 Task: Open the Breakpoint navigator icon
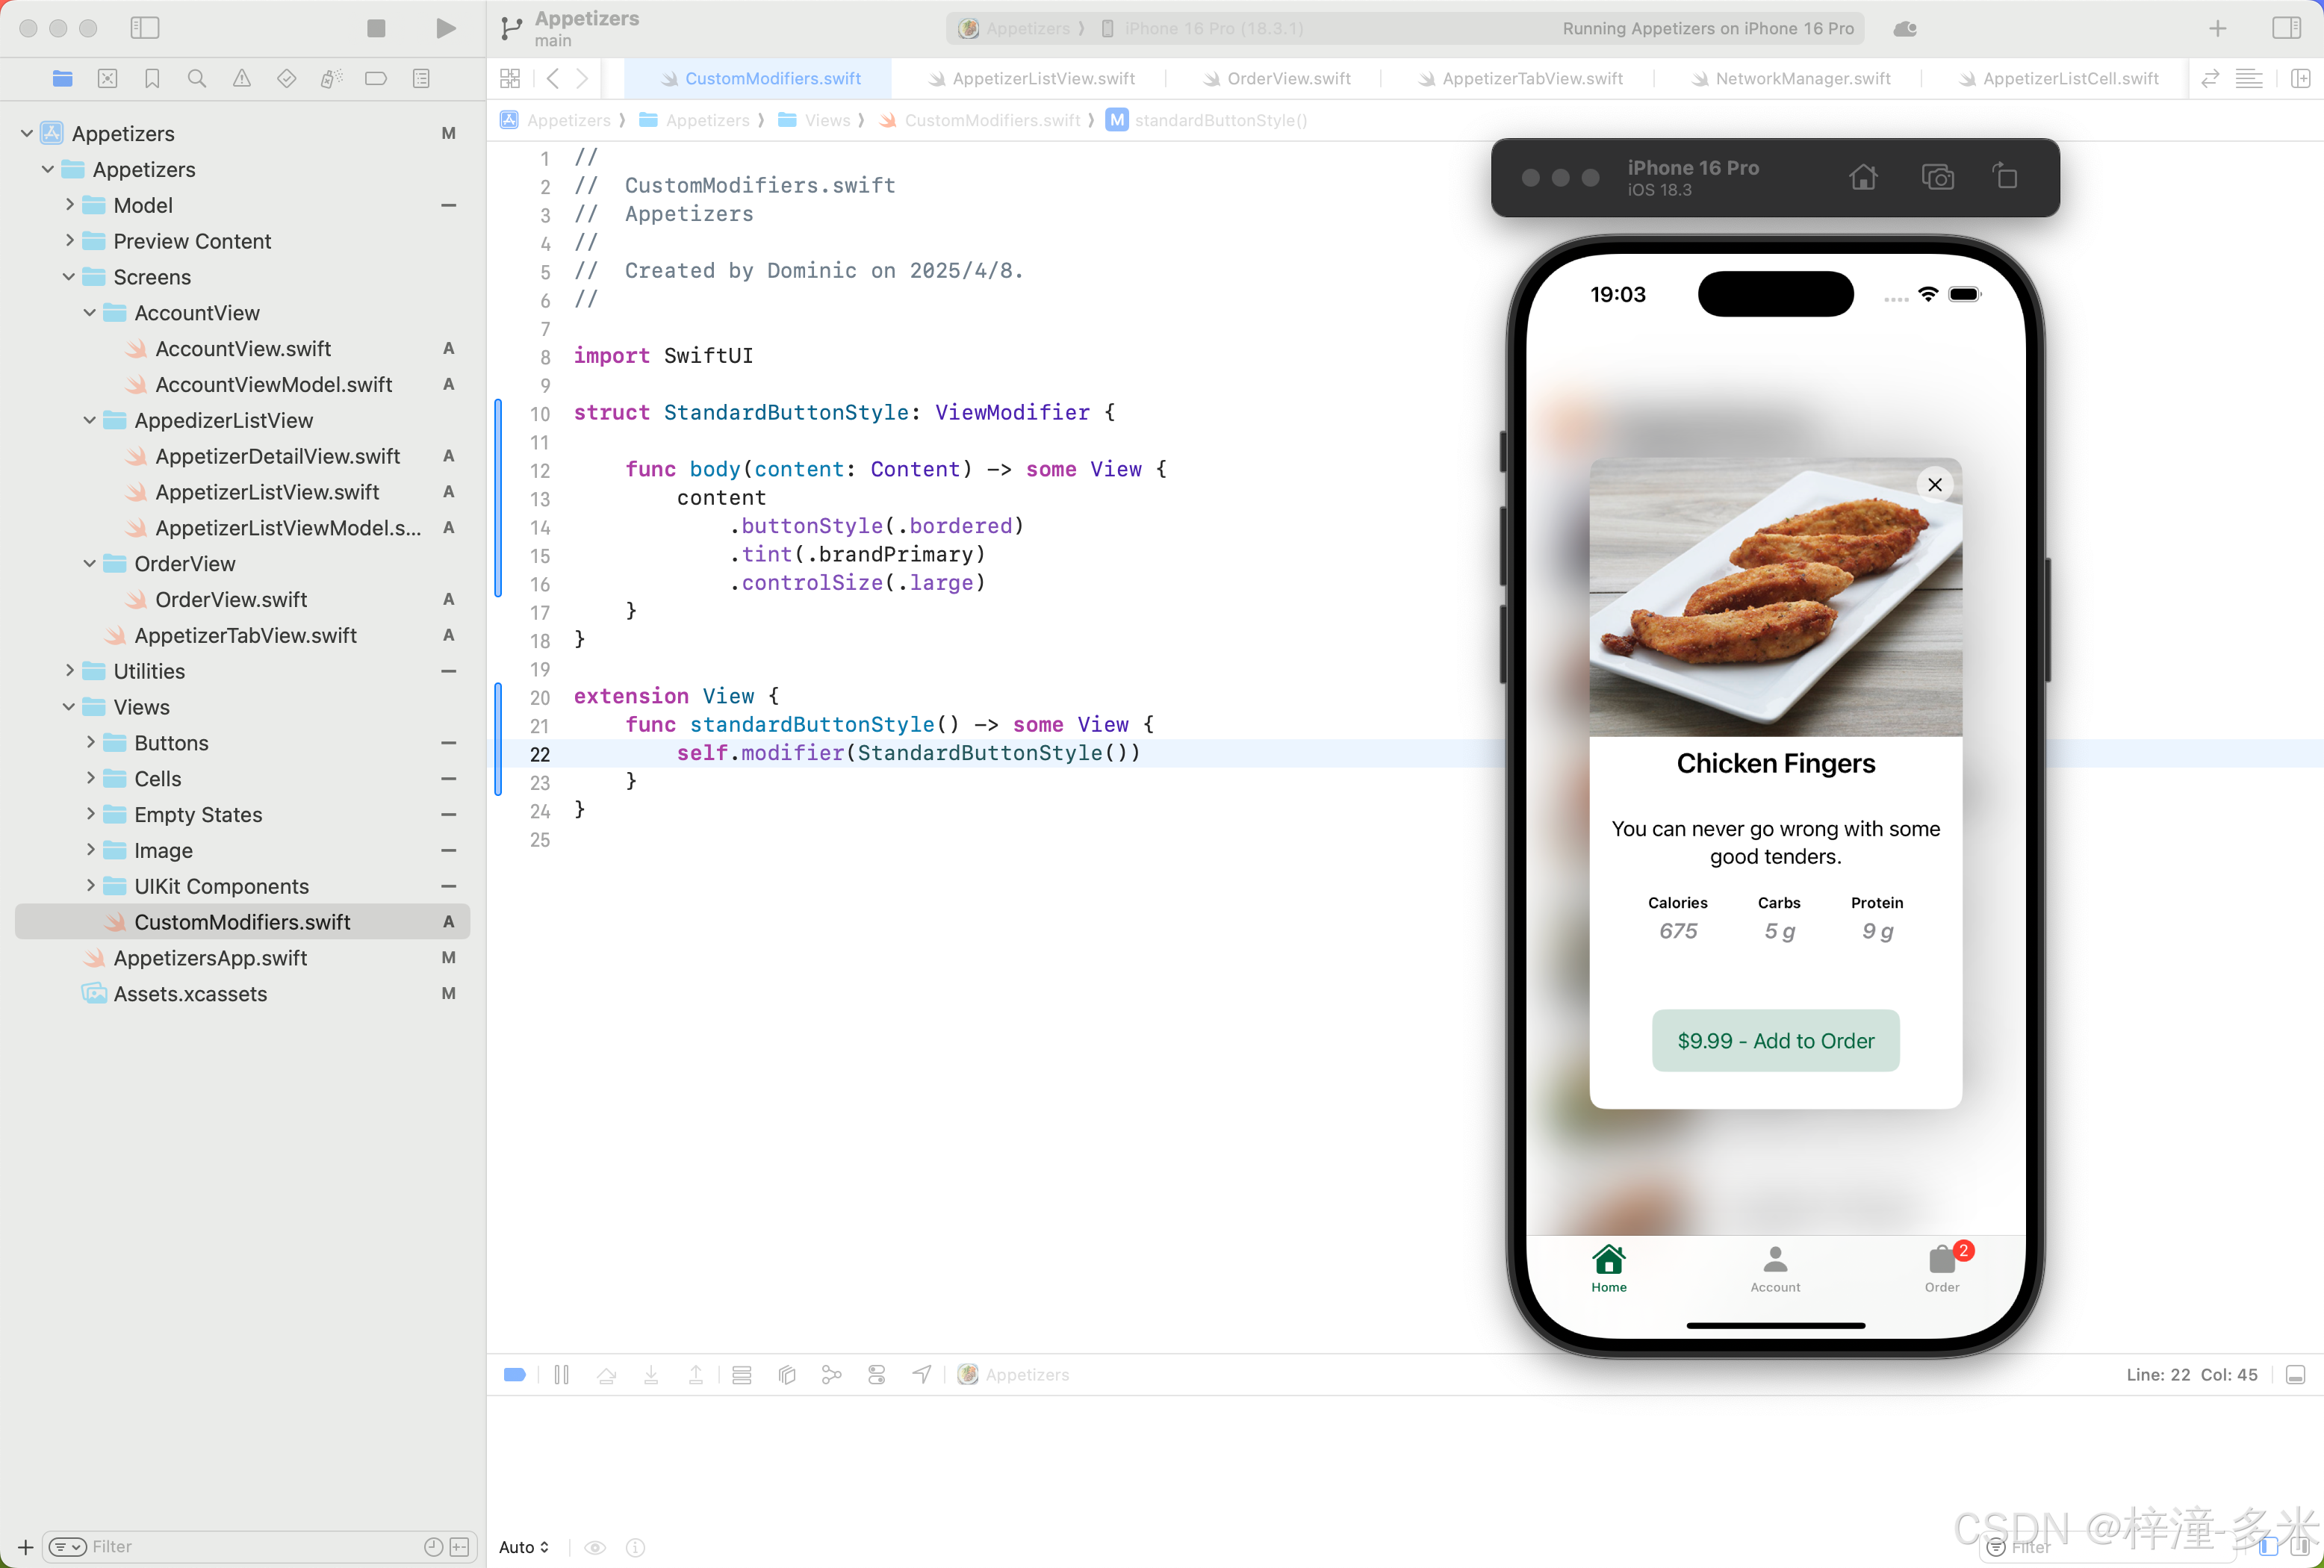(x=376, y=78)
